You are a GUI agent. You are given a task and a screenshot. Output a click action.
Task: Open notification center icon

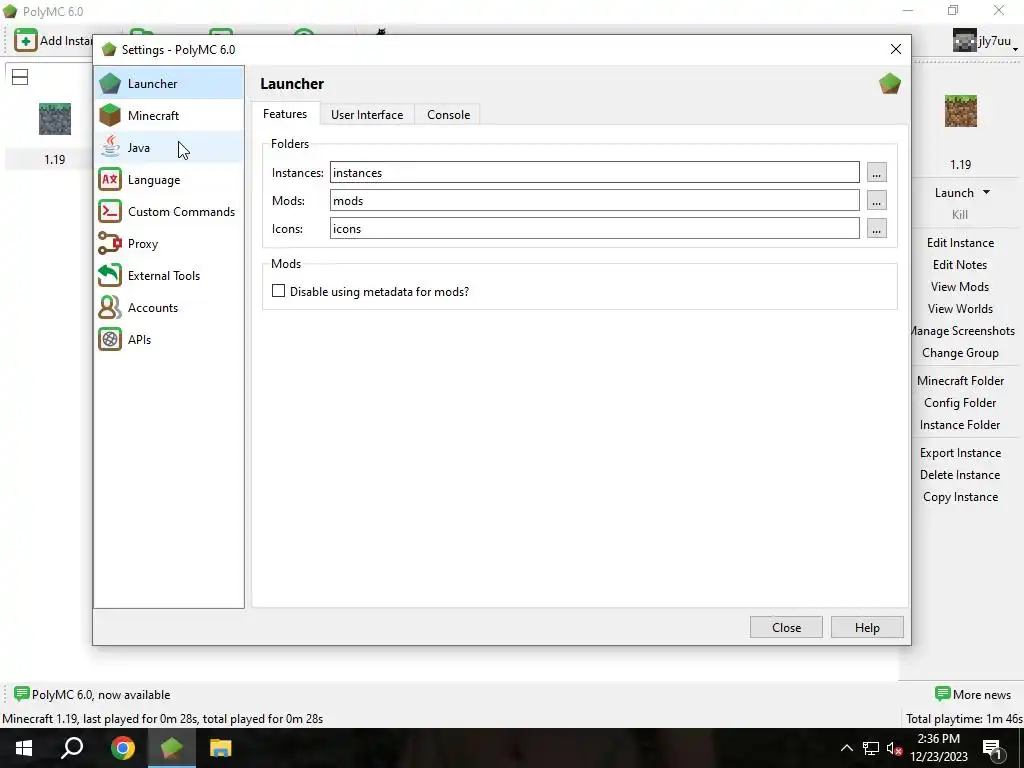pos(993,749)
